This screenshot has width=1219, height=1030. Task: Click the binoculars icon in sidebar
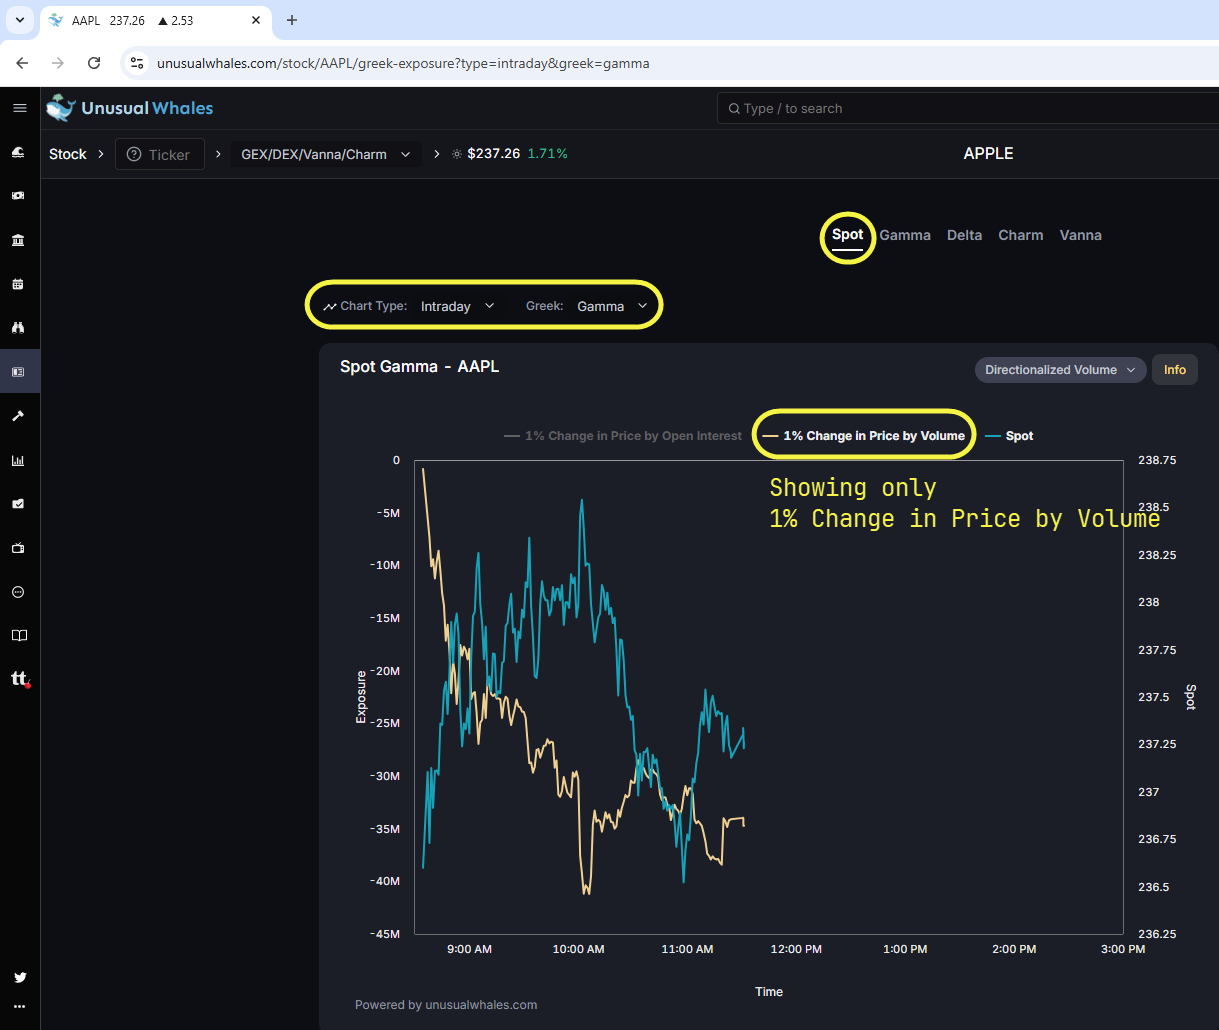click(18, 328)
